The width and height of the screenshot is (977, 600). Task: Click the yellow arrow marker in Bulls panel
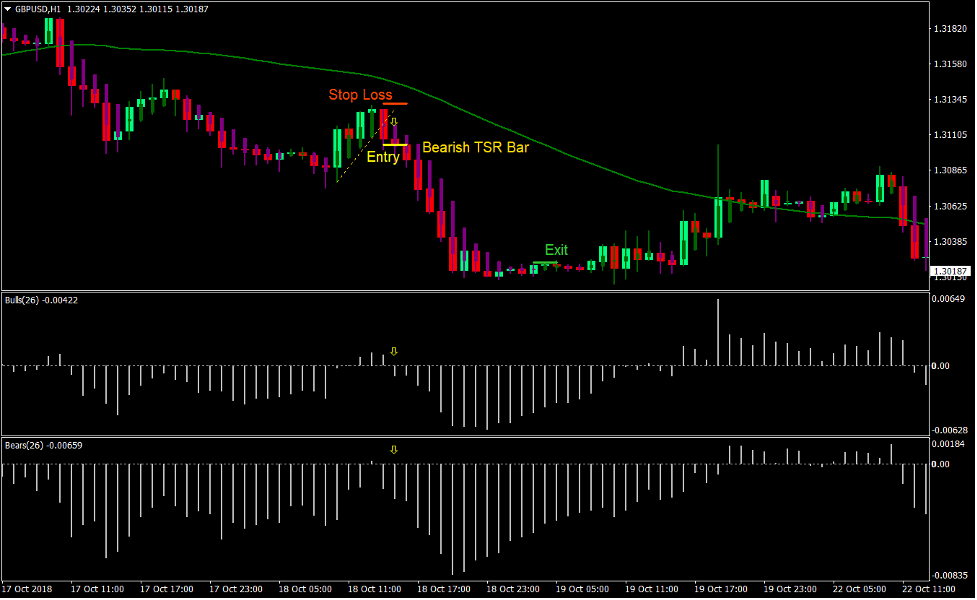(393, 352)
